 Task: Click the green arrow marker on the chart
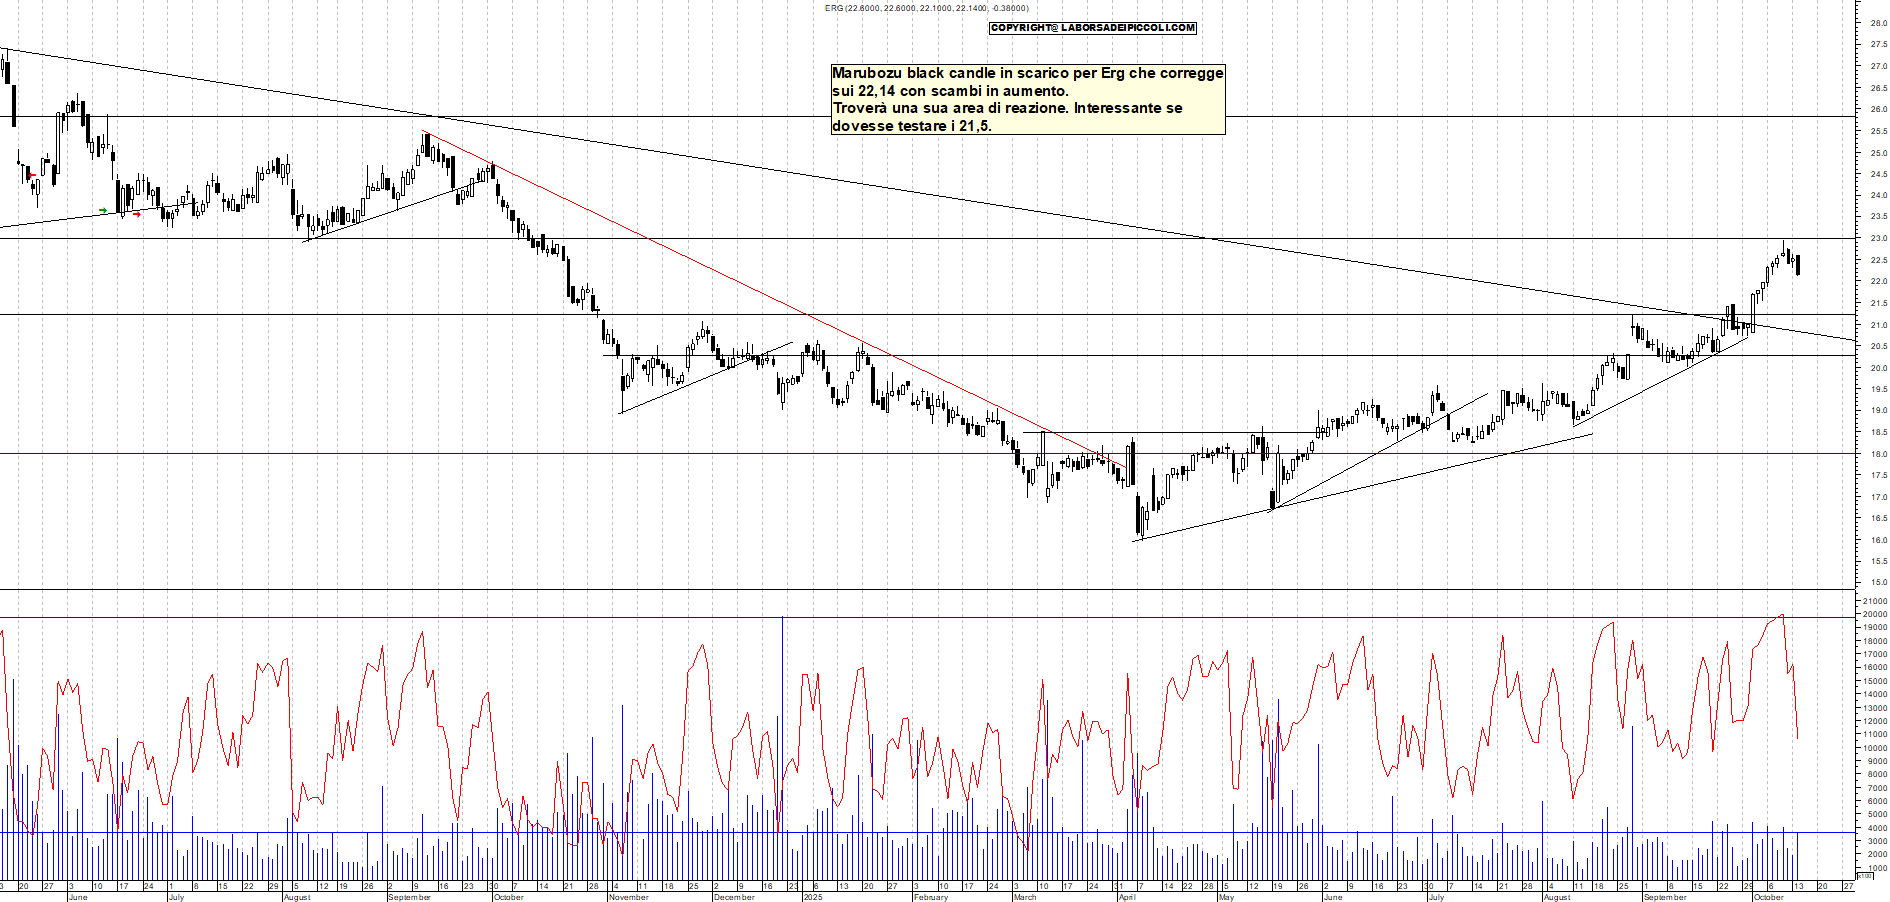(103, 211)
